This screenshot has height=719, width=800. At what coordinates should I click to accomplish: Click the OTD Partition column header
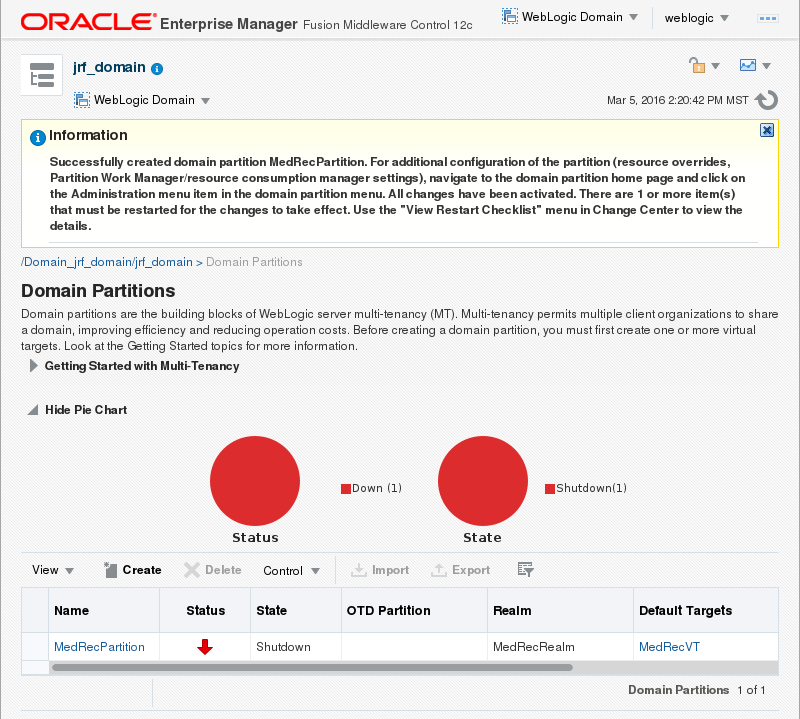[414, 610]
